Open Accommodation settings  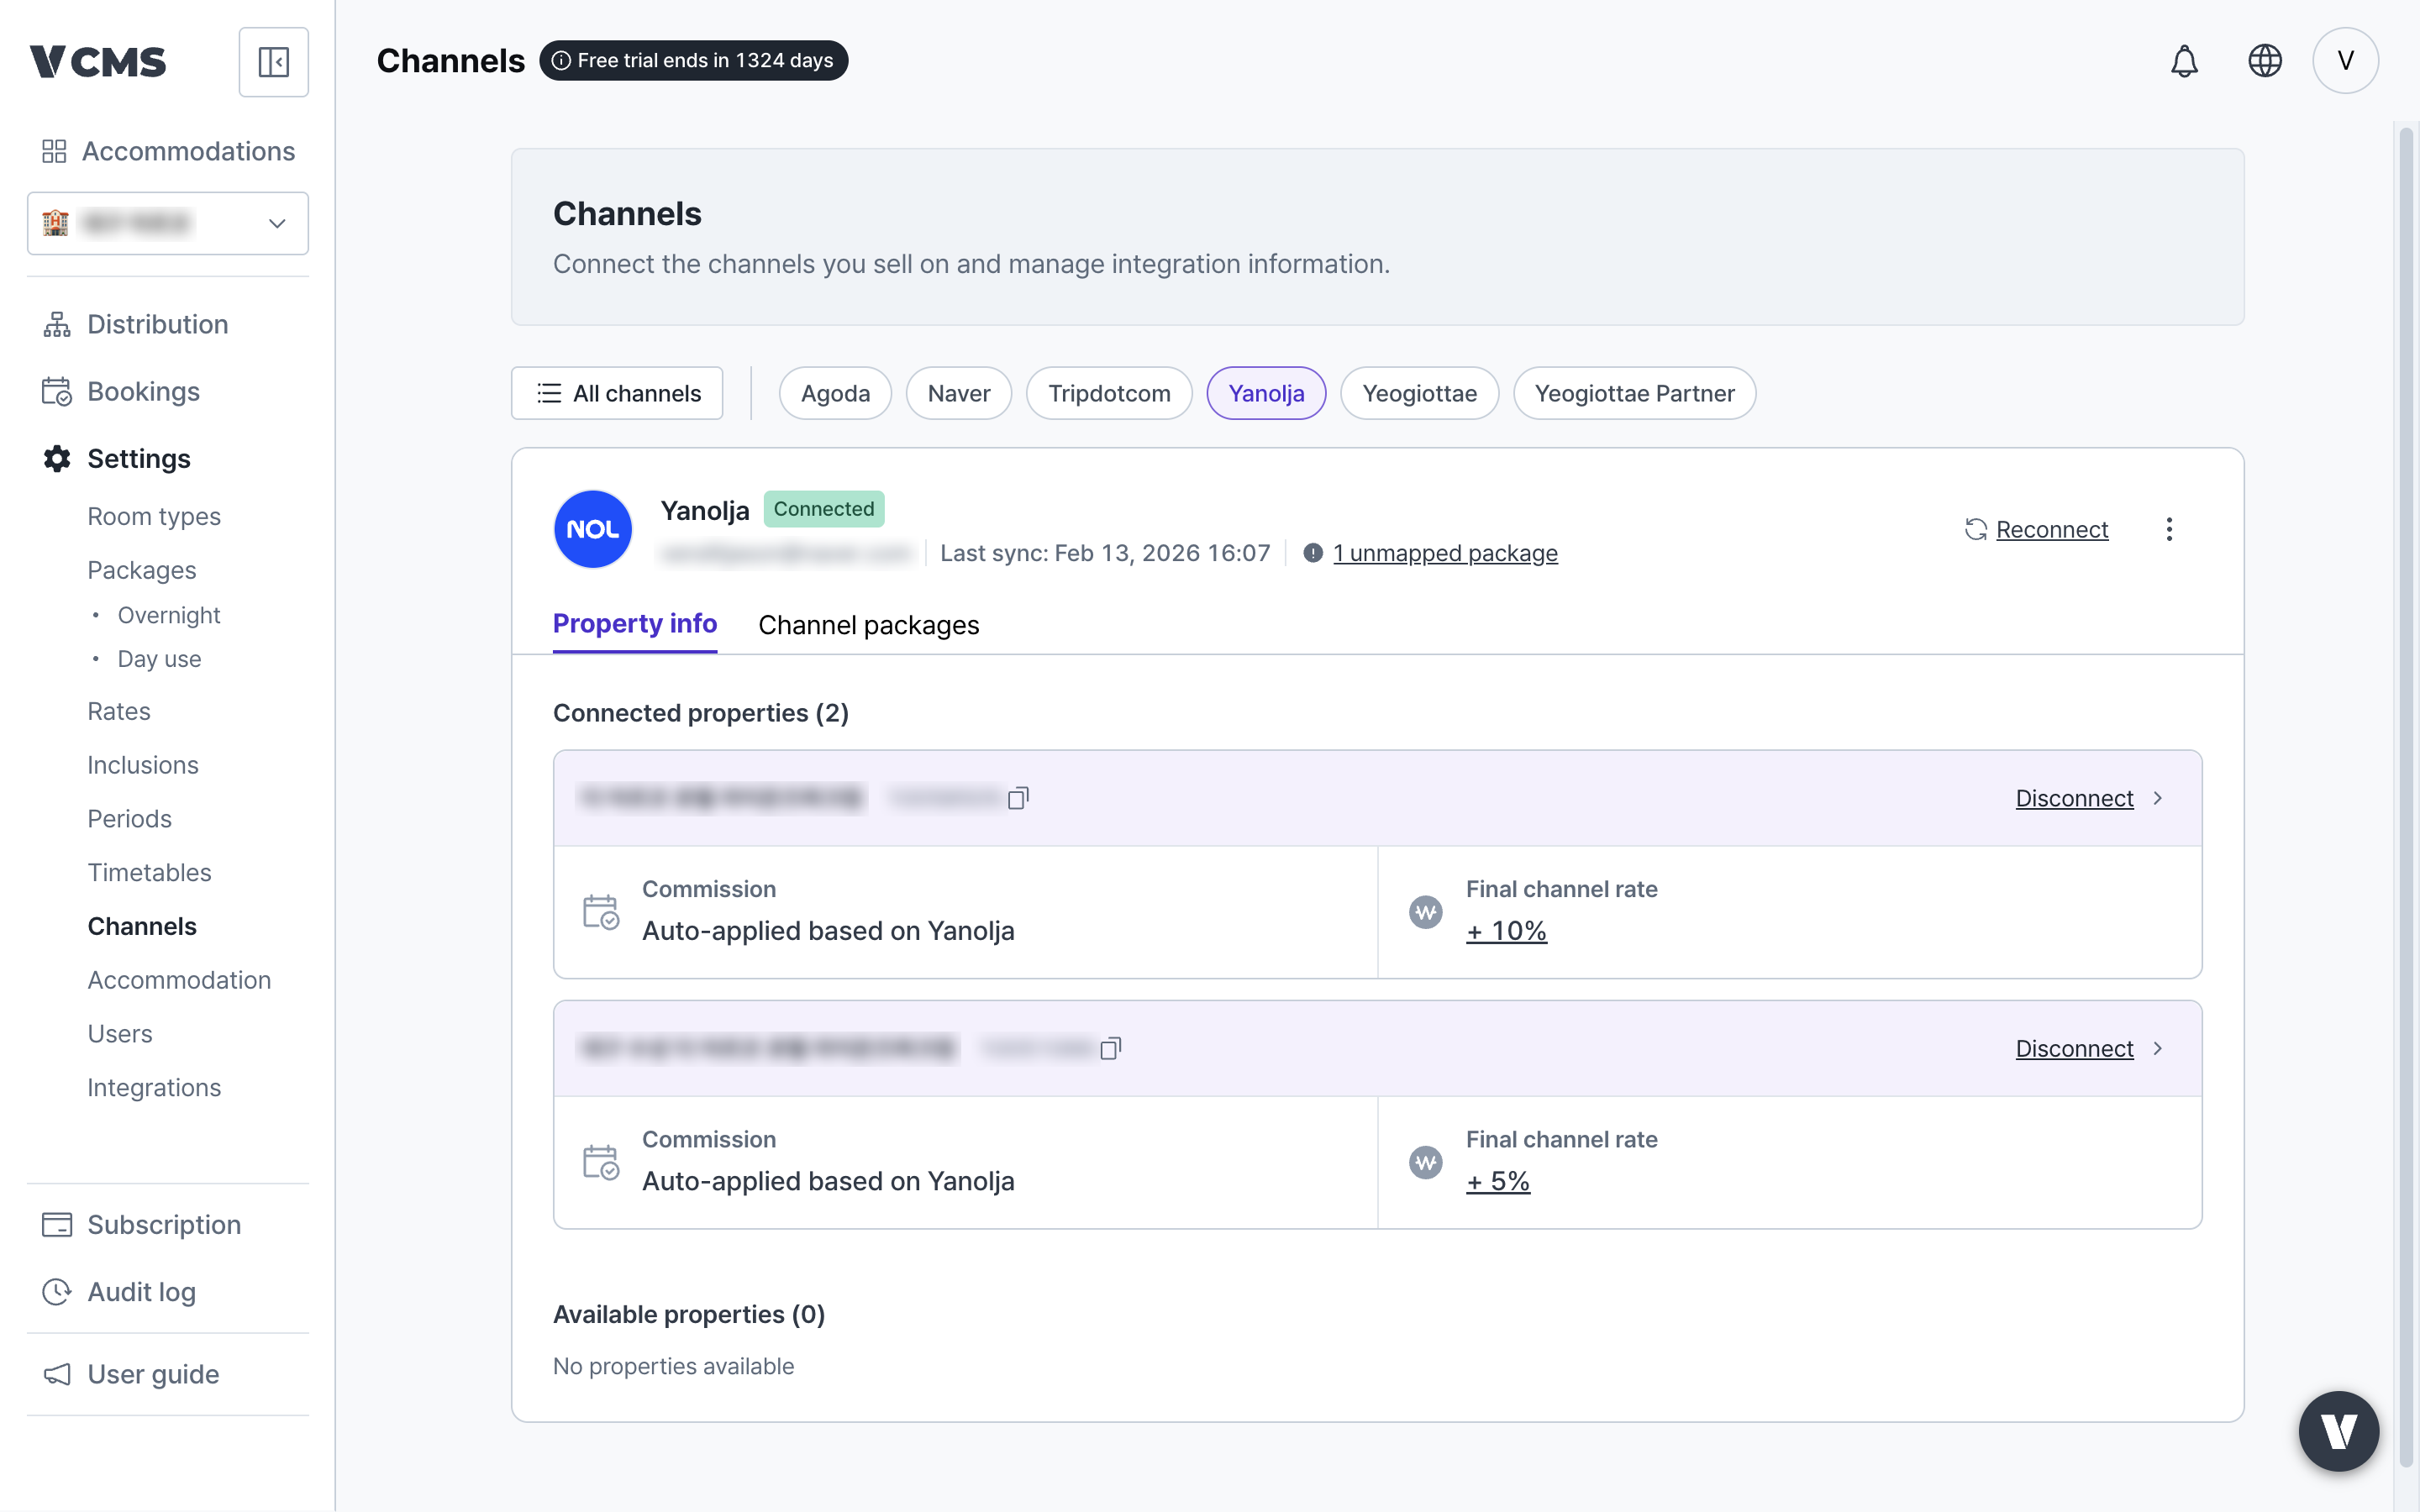click(179, 980)
